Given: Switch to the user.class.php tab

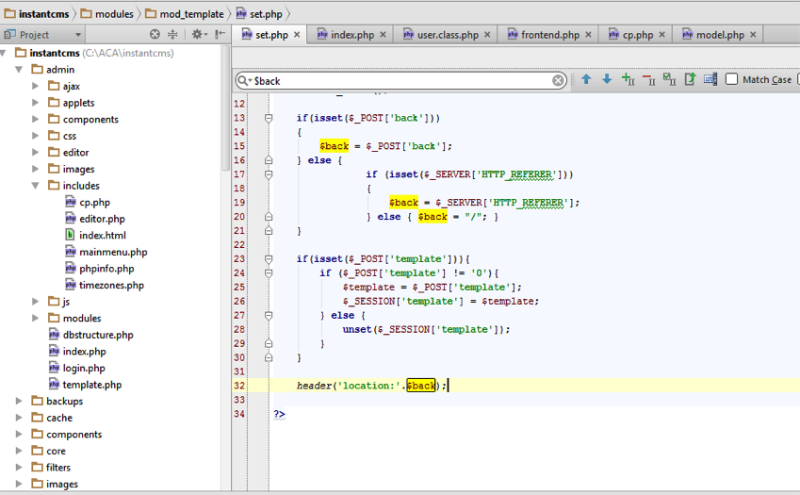Looking at the screenshot, I should tap(439, 34).
